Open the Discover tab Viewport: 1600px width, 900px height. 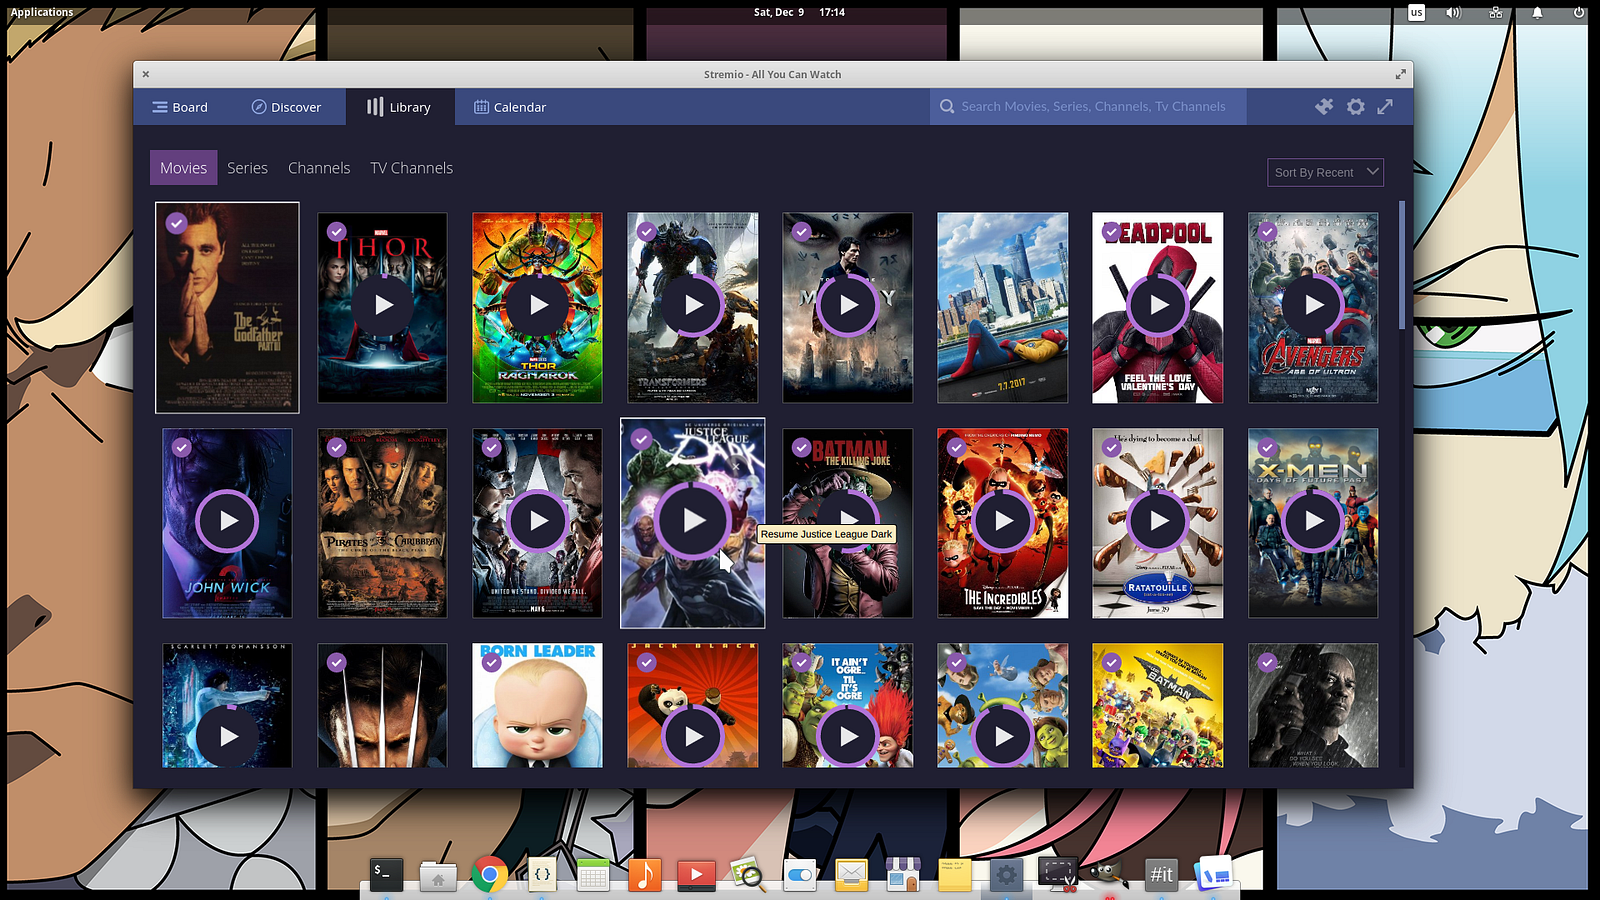coord(286,107)
